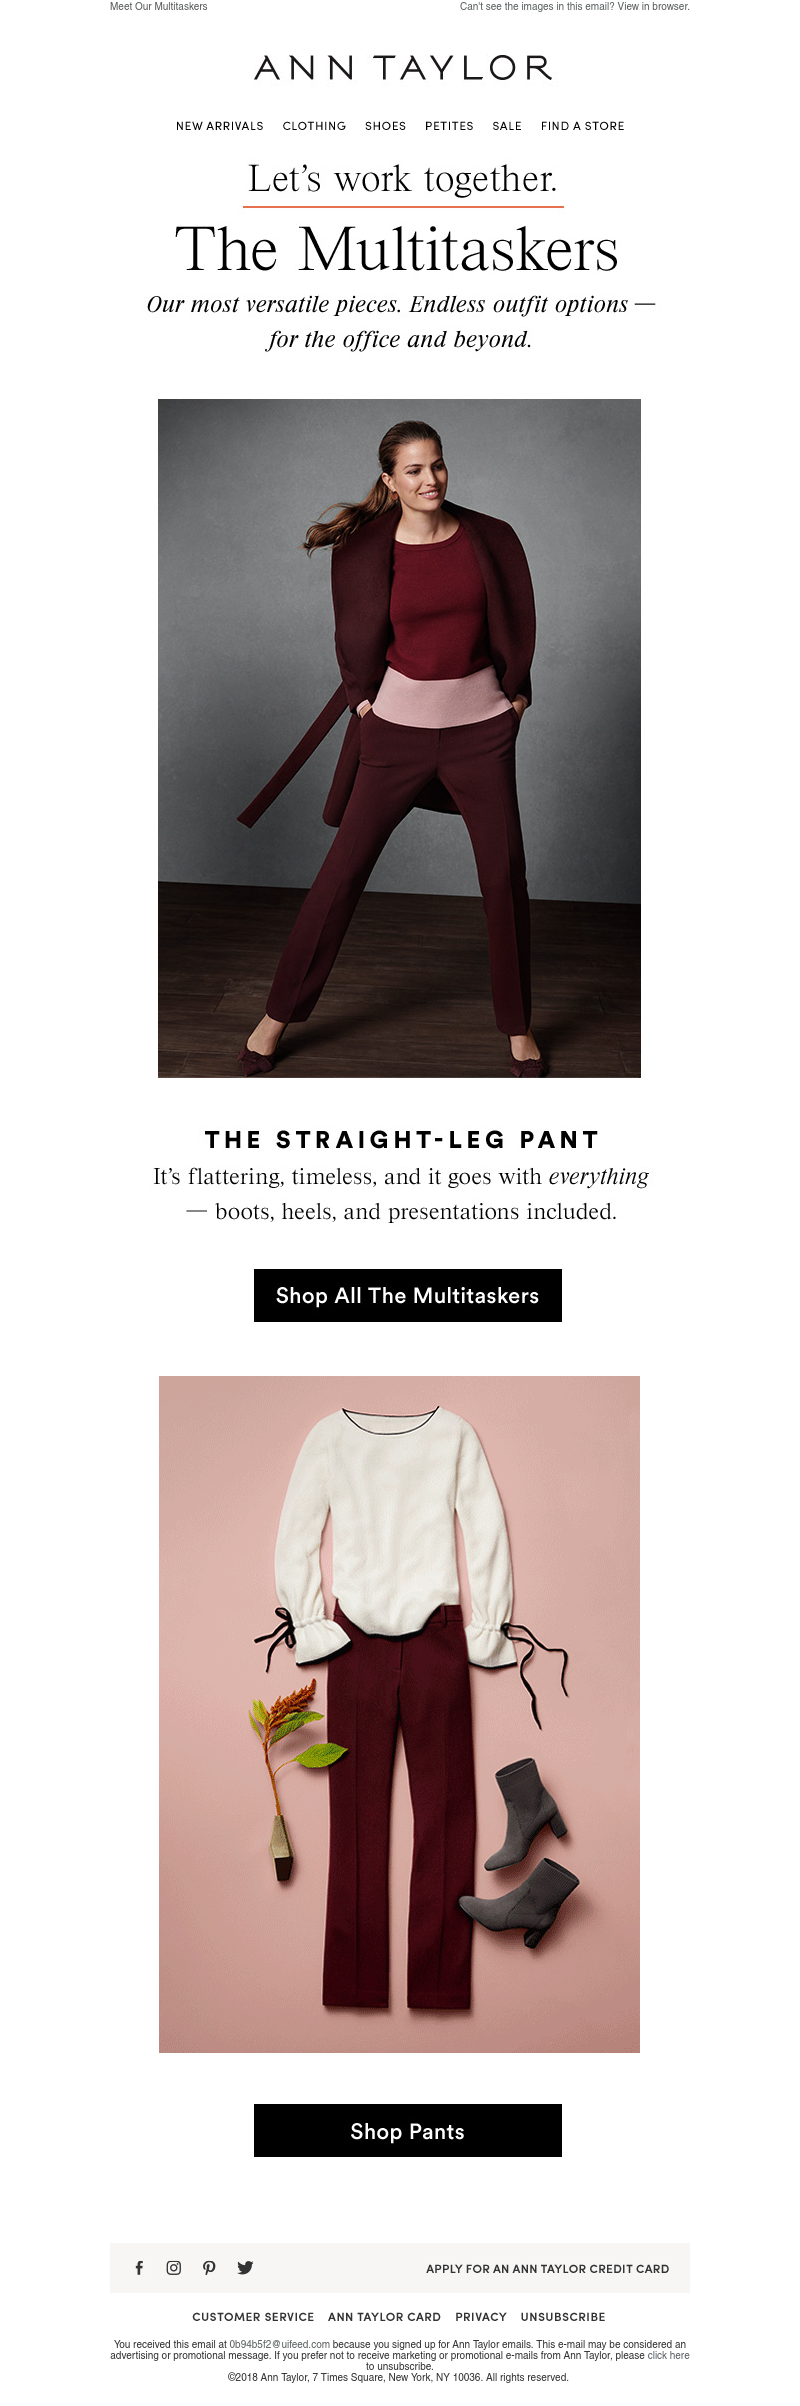Screen dimensions: 800x2406
Task: Click the Unsubscribe footer link
Action: point(563,2316)
